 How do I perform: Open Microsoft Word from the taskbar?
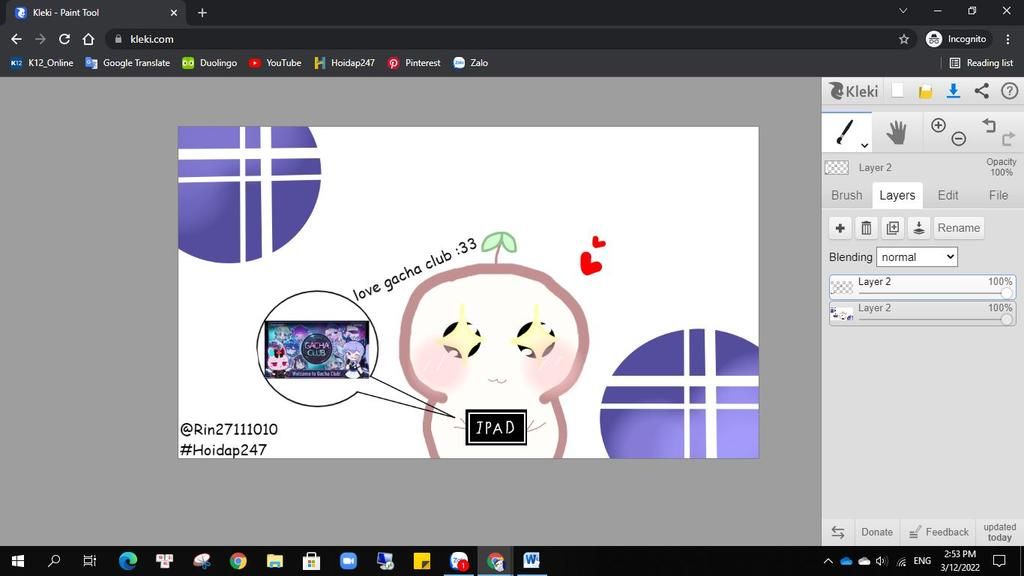[531, 560]
